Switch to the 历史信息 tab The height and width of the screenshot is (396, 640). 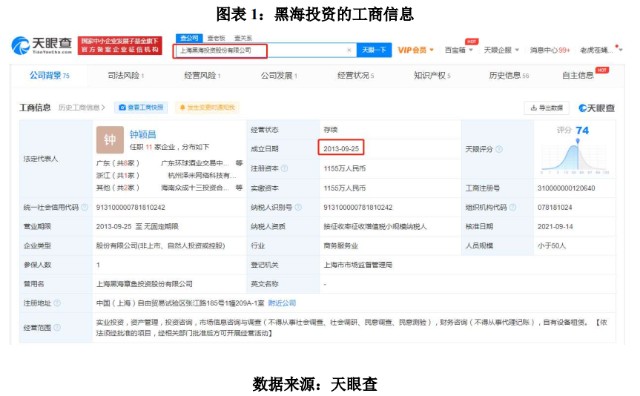(x=509, y=76)
